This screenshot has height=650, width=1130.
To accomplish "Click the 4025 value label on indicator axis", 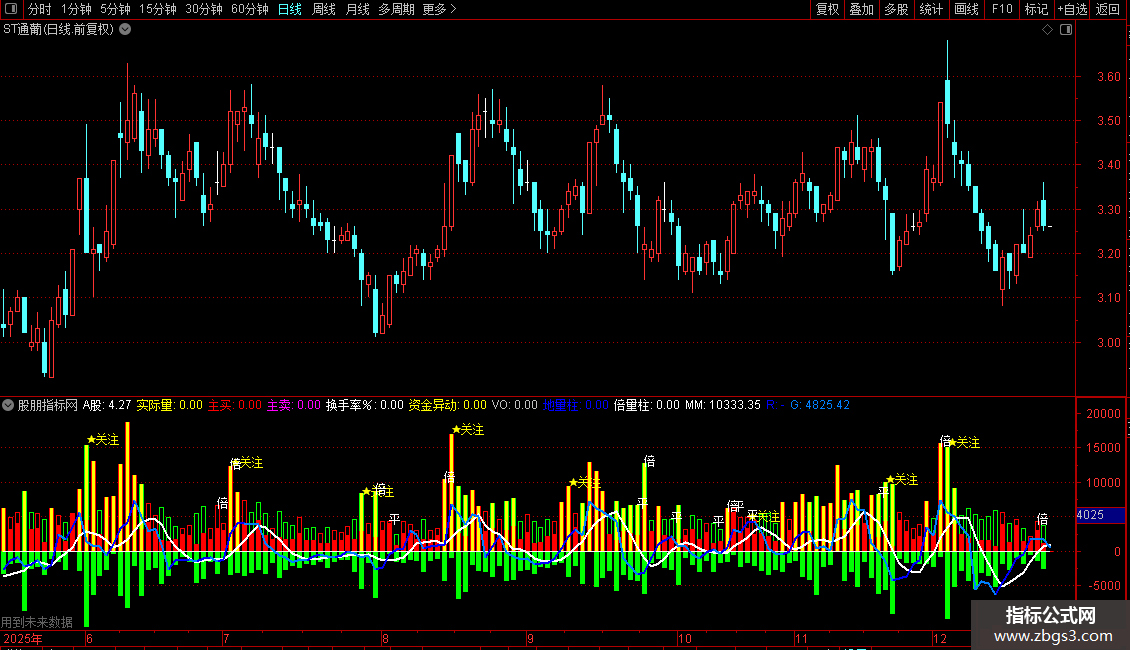I will pos(1100,515).
